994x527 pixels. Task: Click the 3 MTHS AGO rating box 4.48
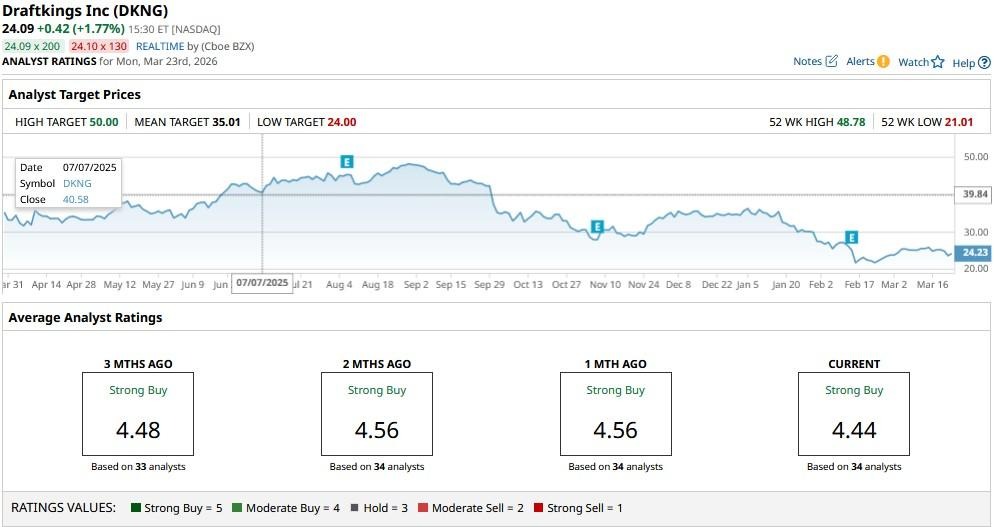point(138,414)
